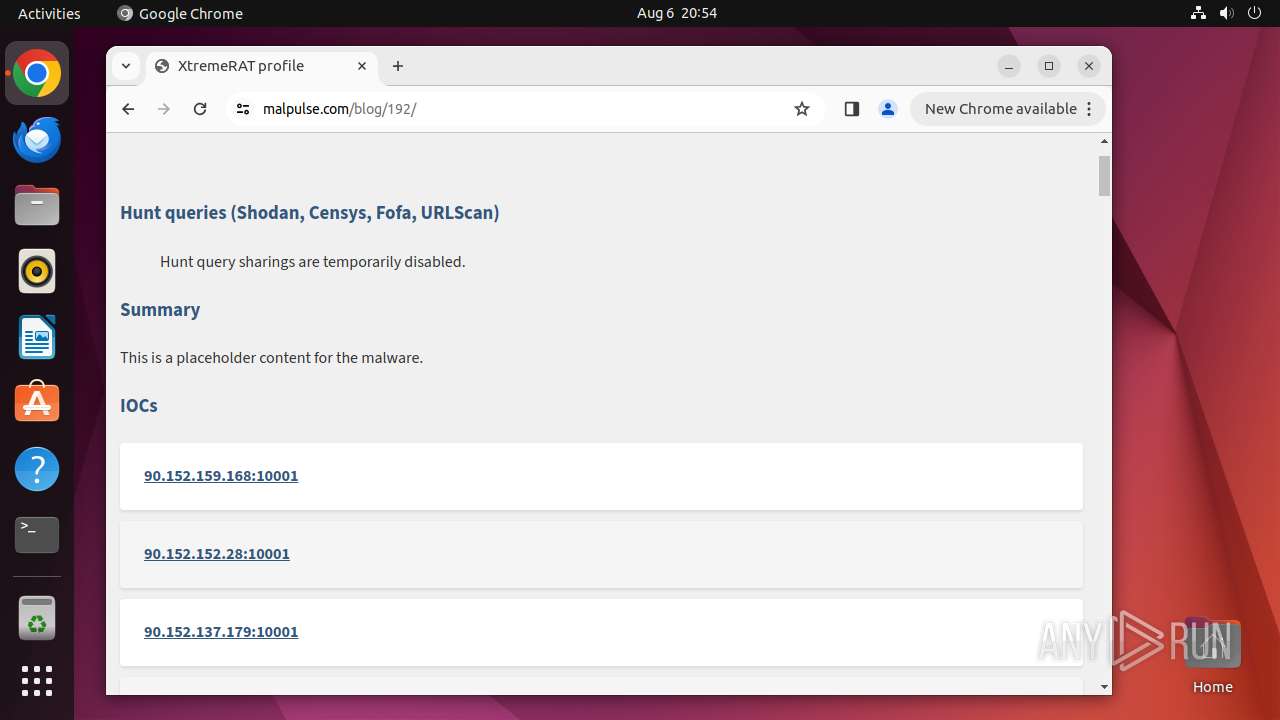
Task: Open site information icon in address bar
Action: 243,109
